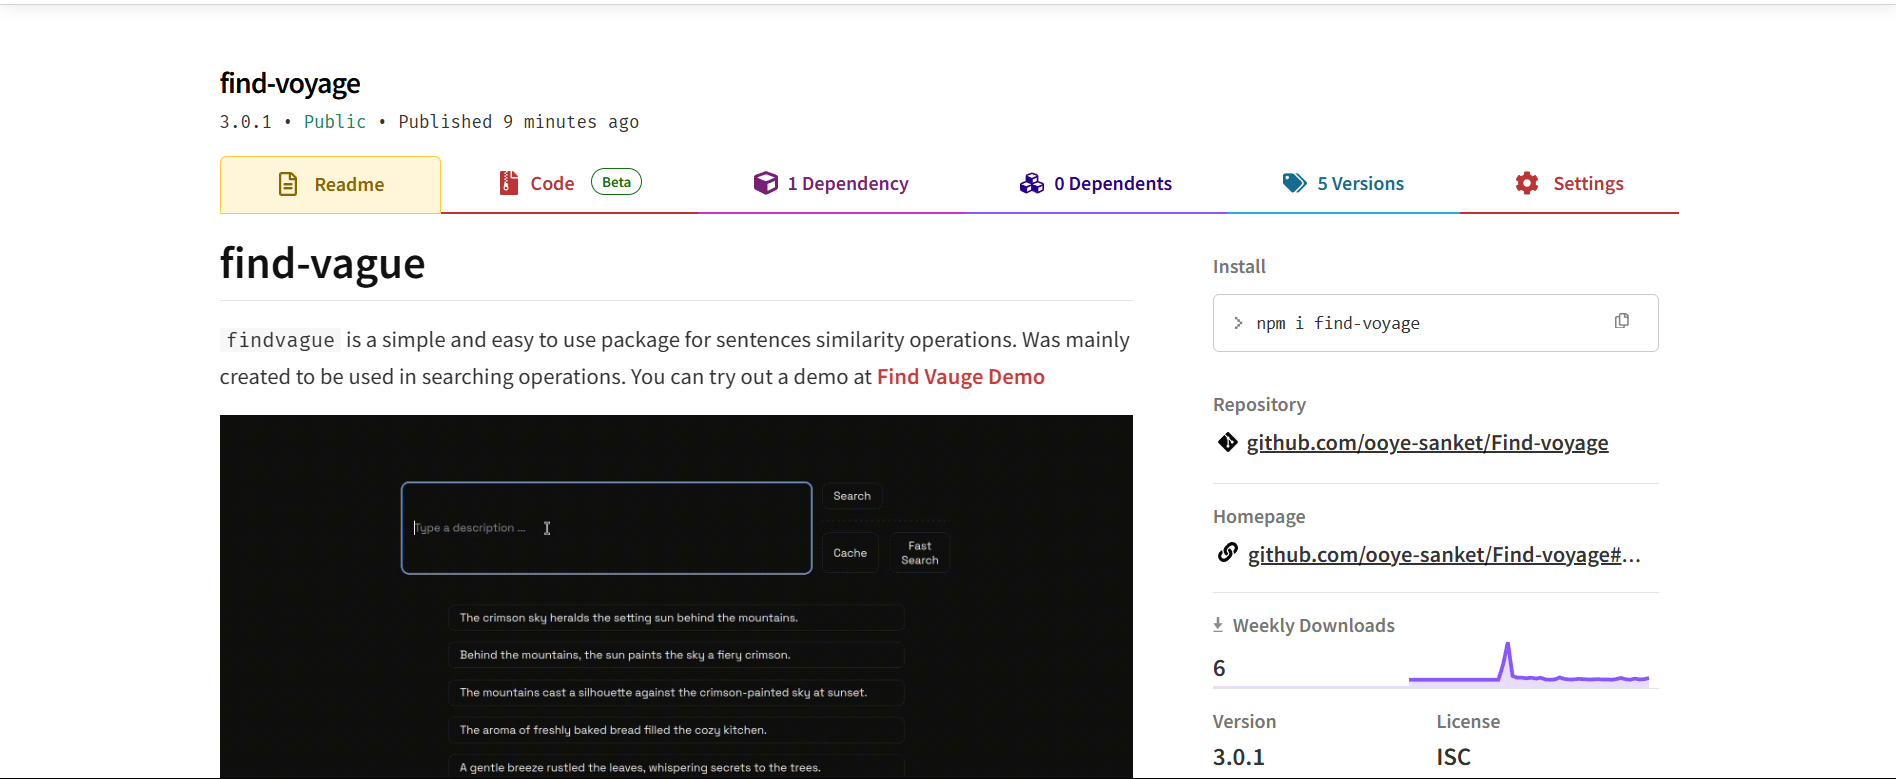
Task: Click the install command chevron prompt
Action: coord(1238,323)
